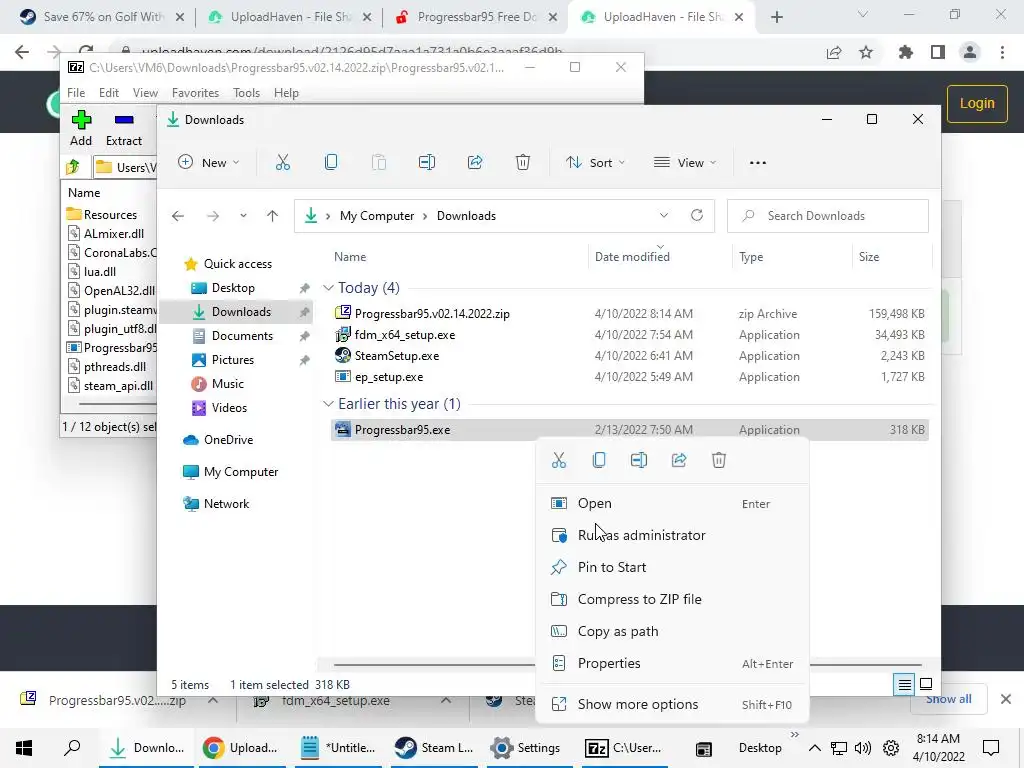Image resolution: width=1024 pixels, height=768 pixels.
Task: Open Steam from the taskbar
Action: [x=435, y=748]
